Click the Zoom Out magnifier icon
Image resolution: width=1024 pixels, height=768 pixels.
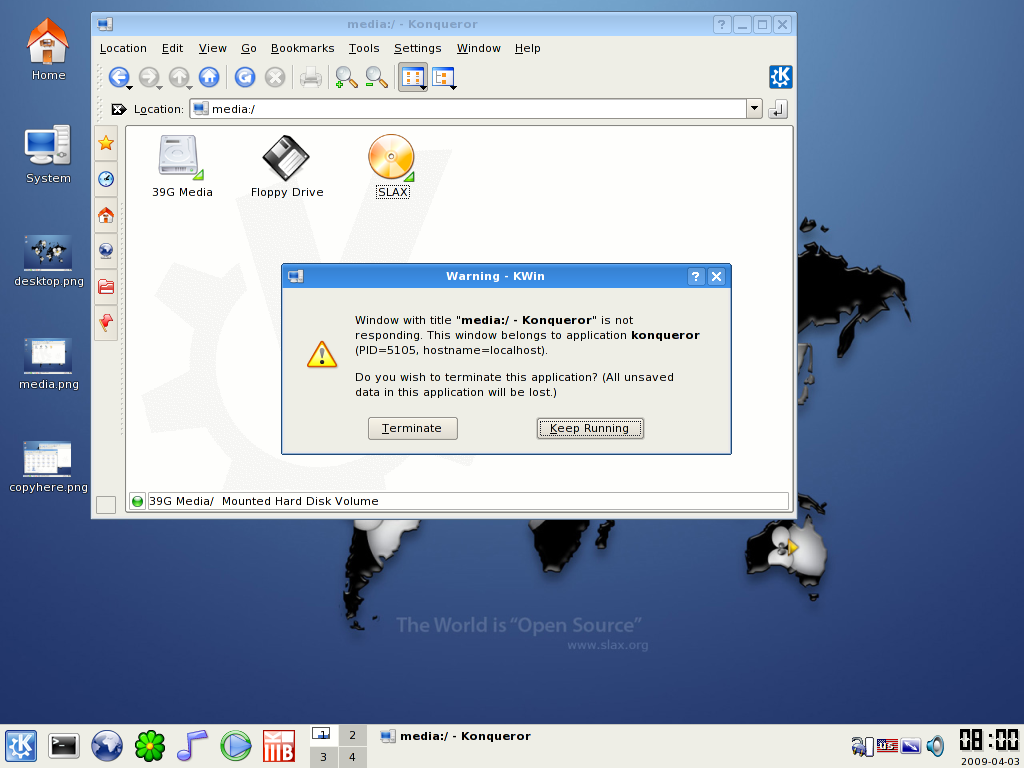(376, 77)
